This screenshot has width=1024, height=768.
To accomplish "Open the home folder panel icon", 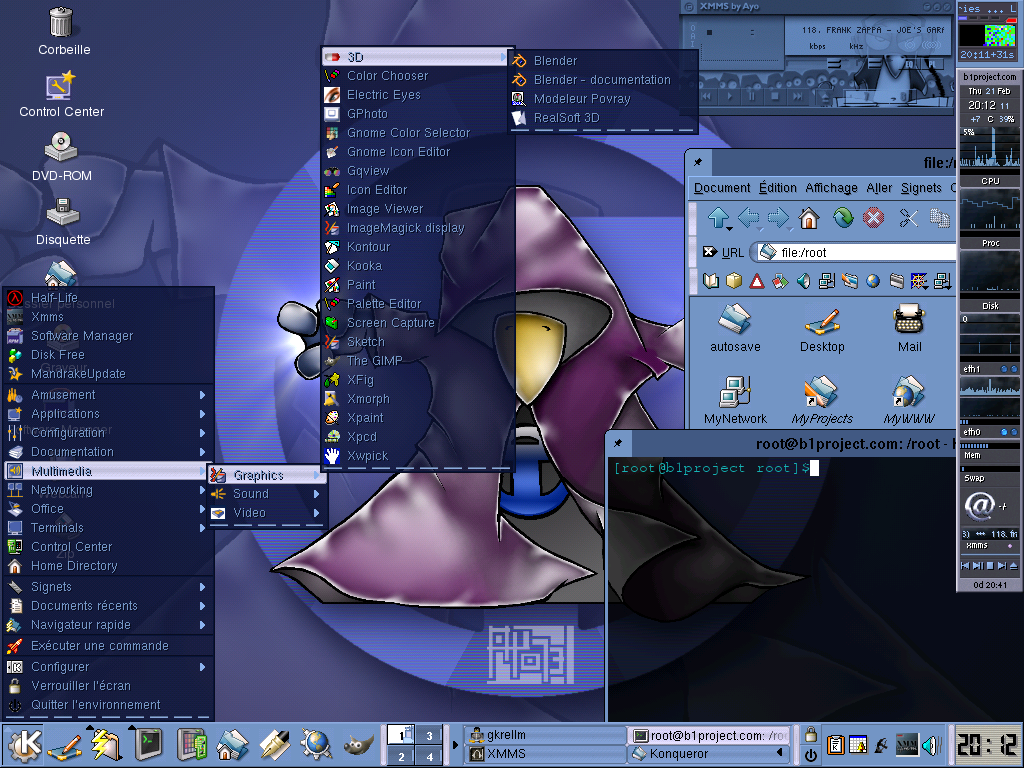I will [232, 745].
